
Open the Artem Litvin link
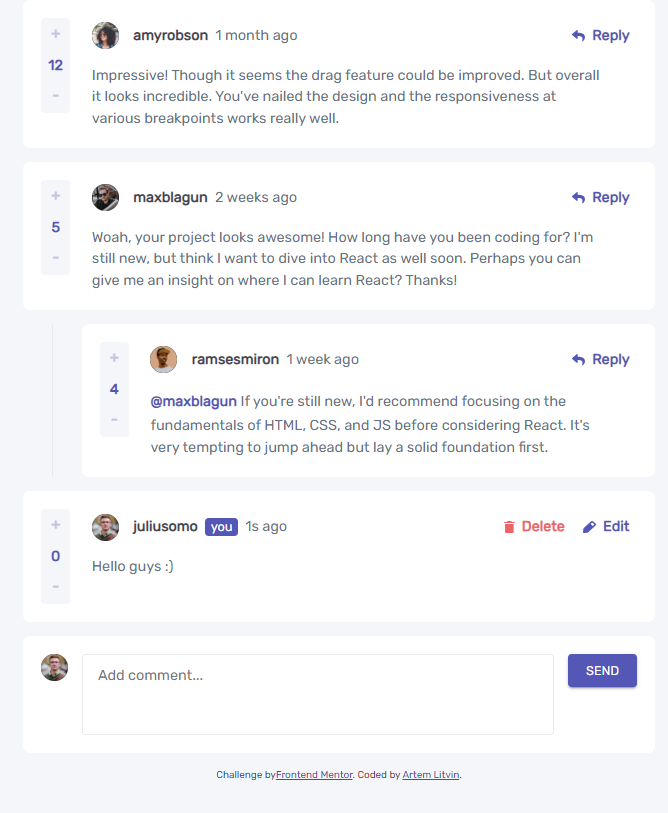coord(431,775)
